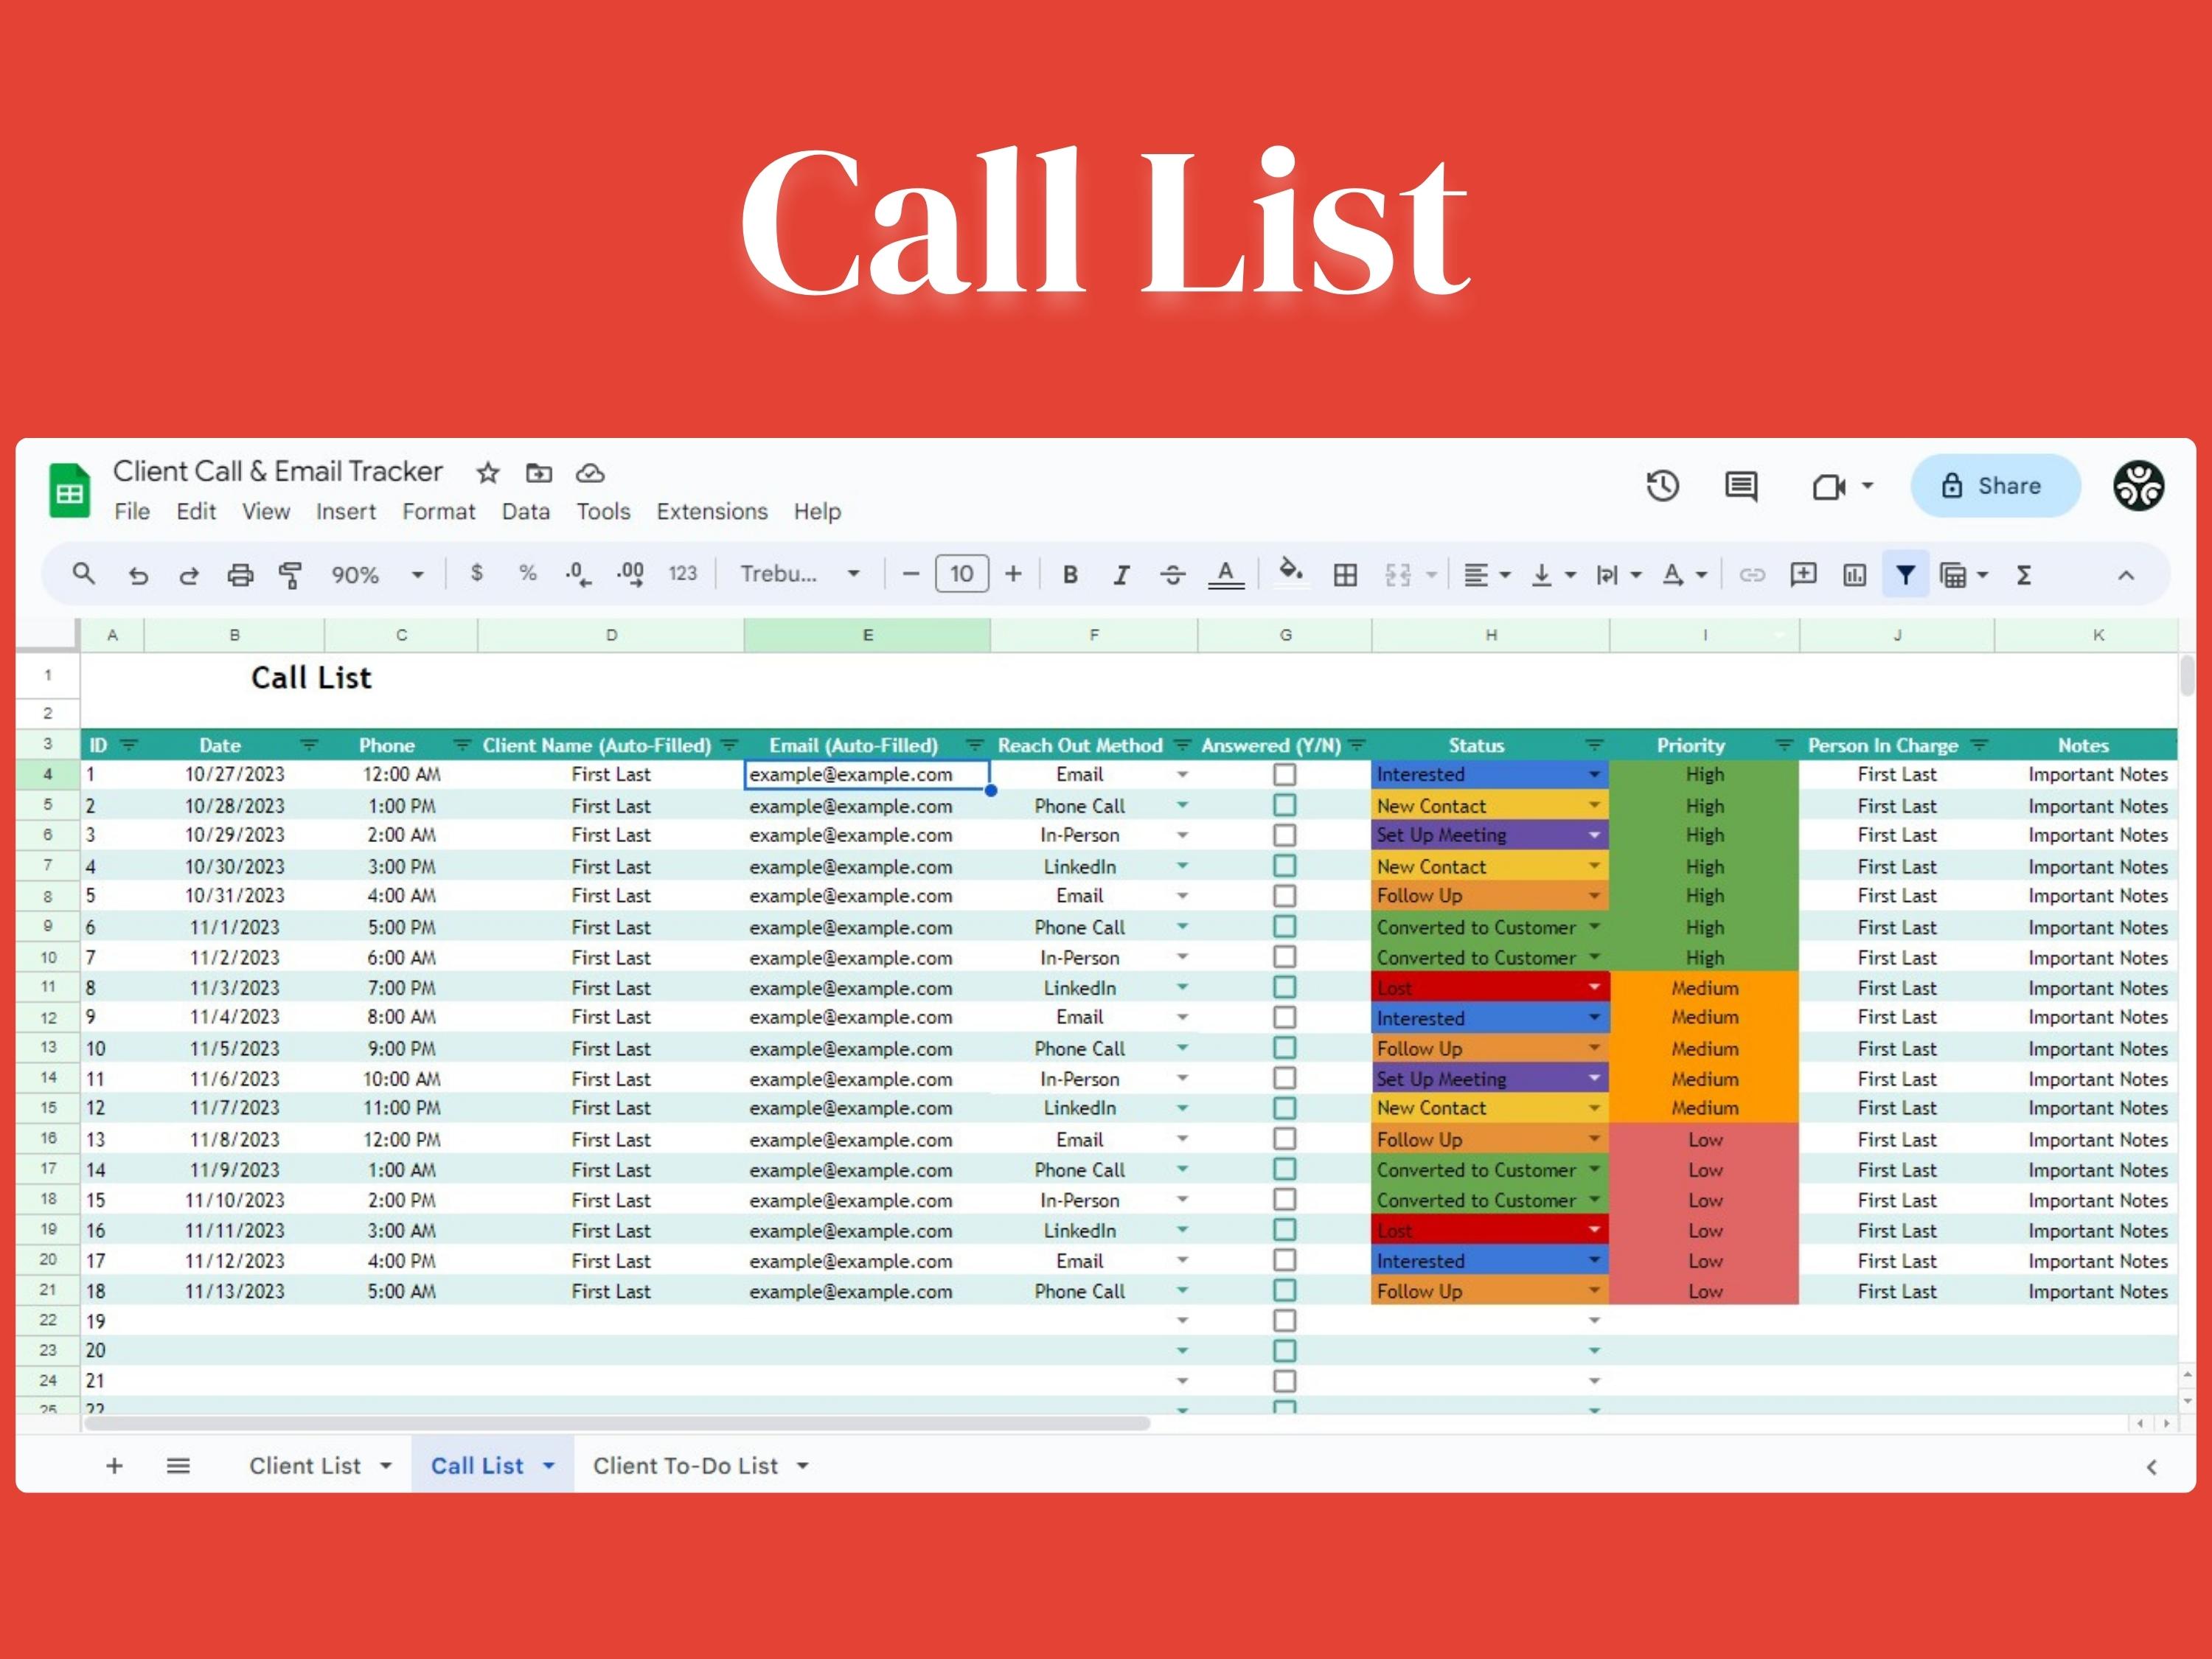Click the Insert link icon
This screenshot has width=2212, height=1659.
(1751, 574)
